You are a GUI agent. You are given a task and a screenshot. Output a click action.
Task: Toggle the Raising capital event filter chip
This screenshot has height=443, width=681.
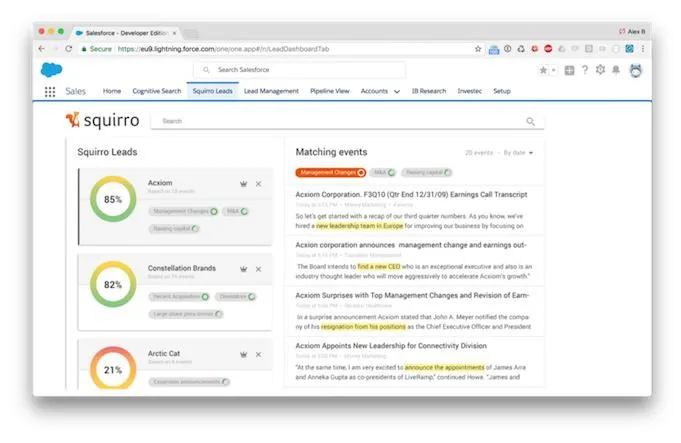(x=426, y=172)
